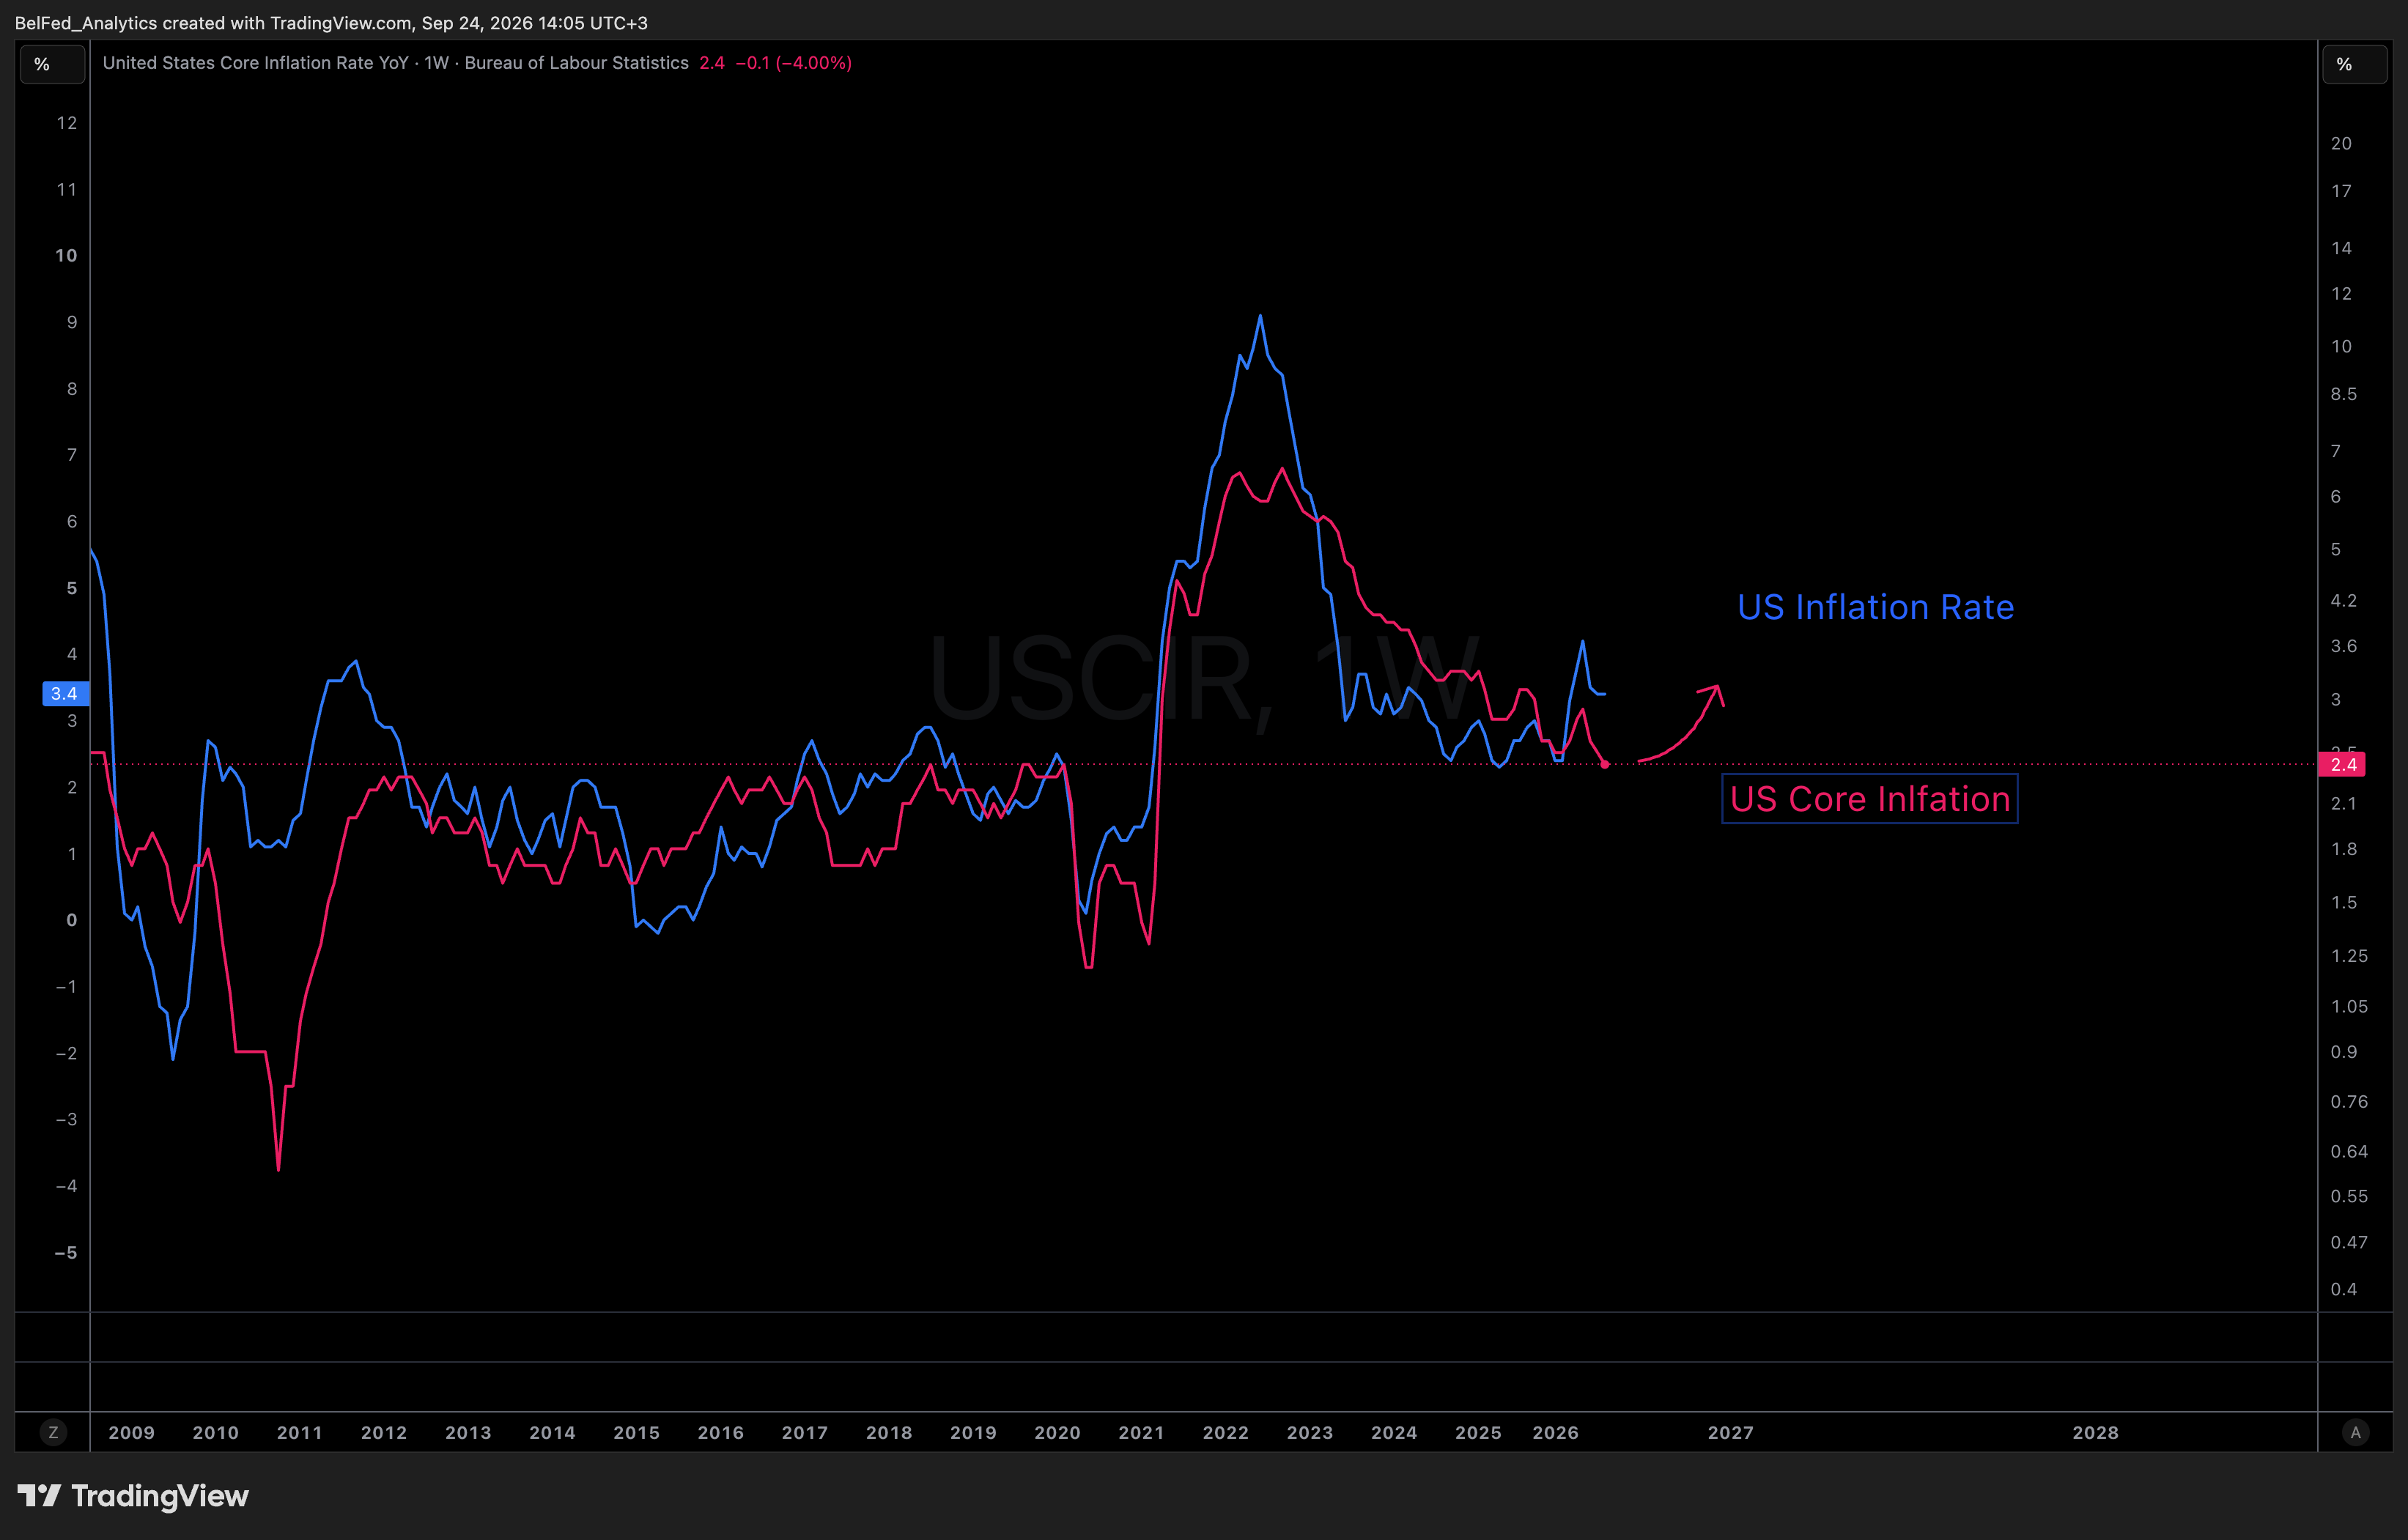Click the 2027 label on the time axis
The width and height of the screenshot is (2408, 1540).
(x=1730, y=1432)
